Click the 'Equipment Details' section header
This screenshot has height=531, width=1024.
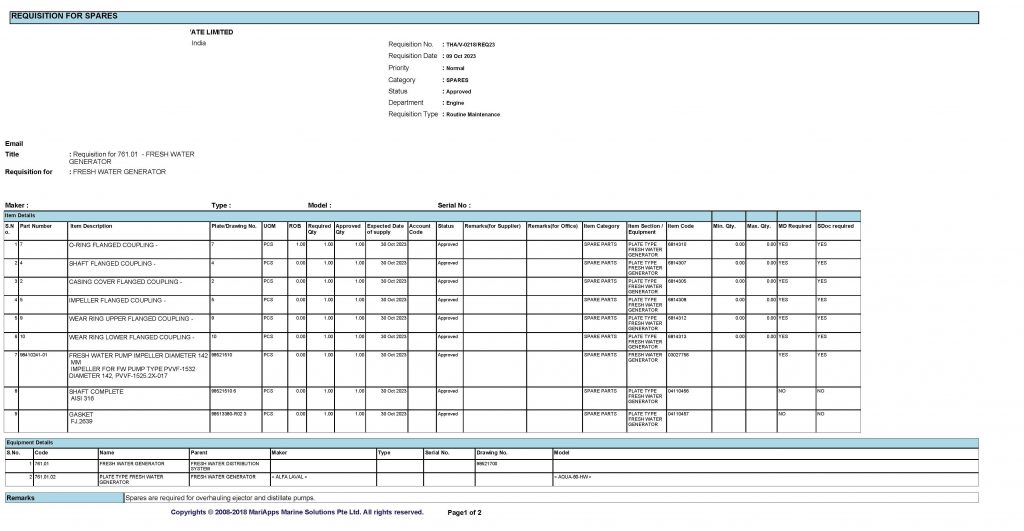28,442
